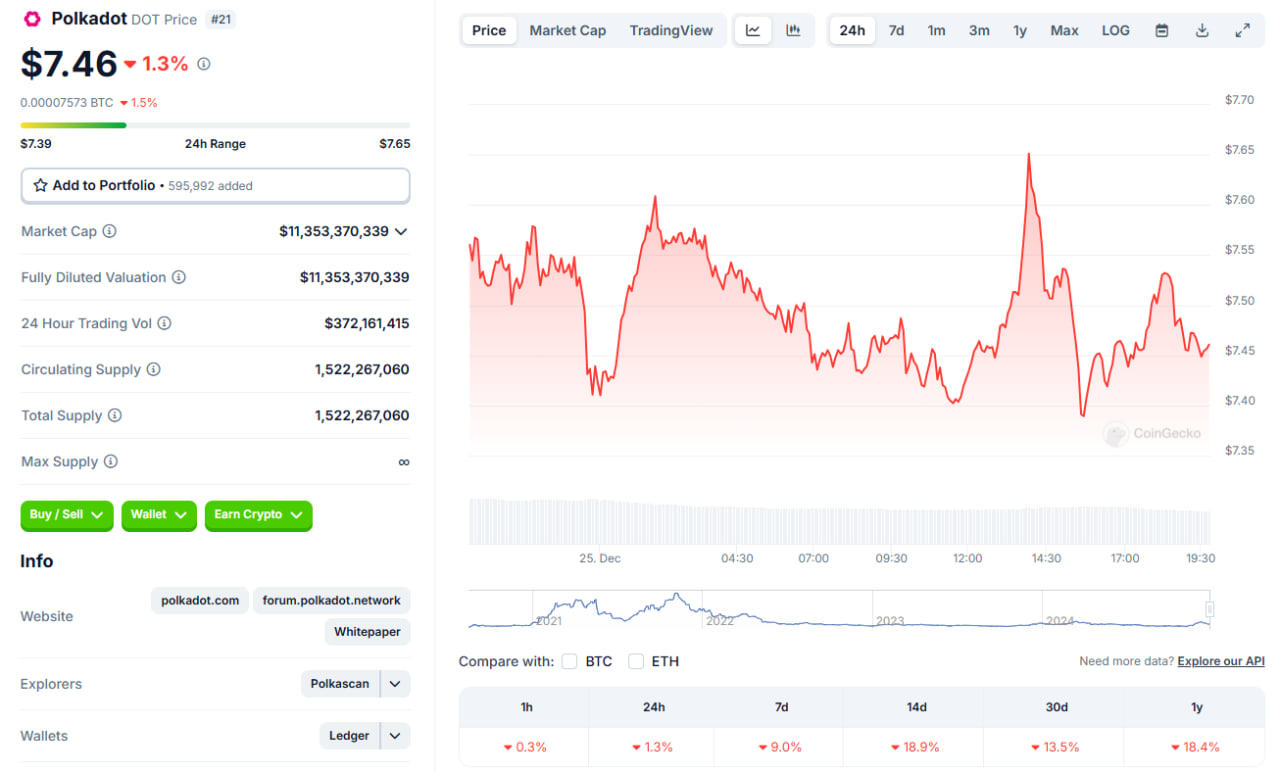Expand the Wallets dropdown arrow next to Ledger
1280x773 pixels.
(x=395, y=736)
